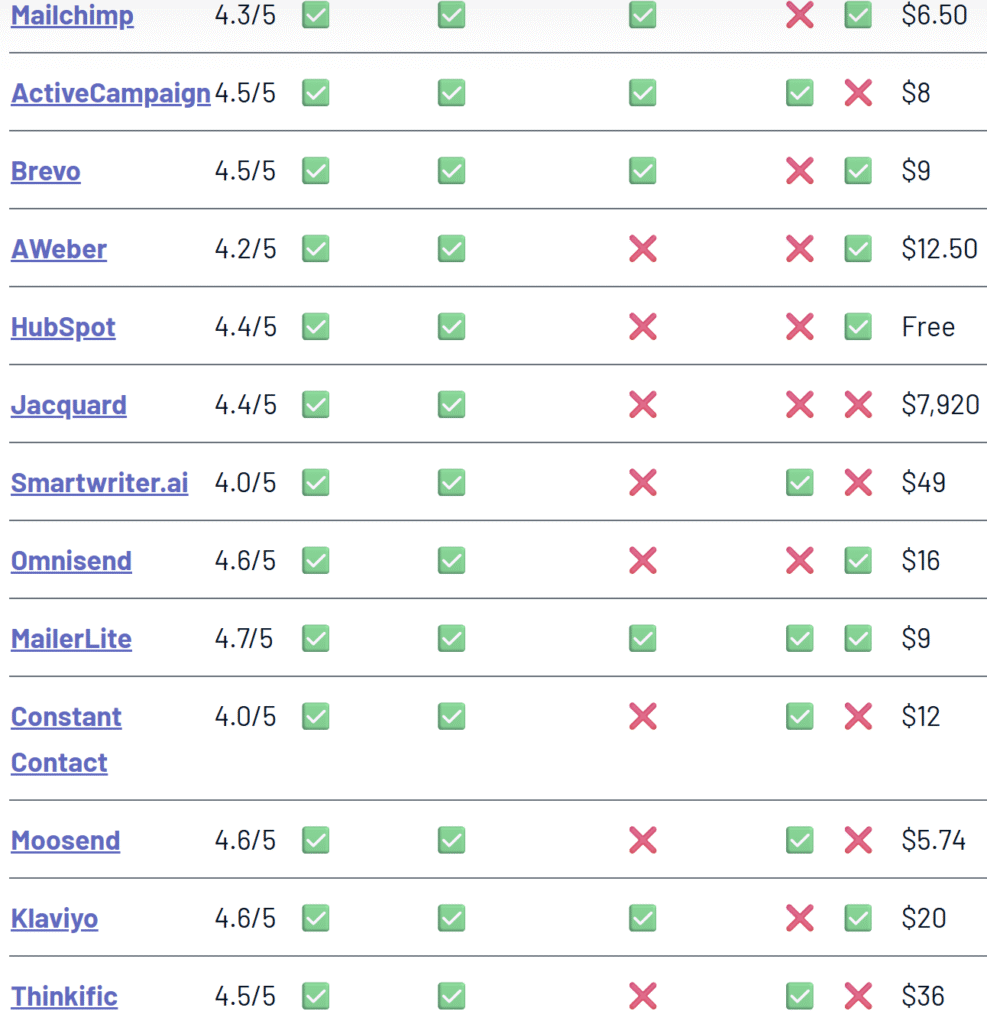This screenshot has width=987, height=1024.
Task: Click the red X beside Jacquard's $7,920 price
Action: (858, 405)
